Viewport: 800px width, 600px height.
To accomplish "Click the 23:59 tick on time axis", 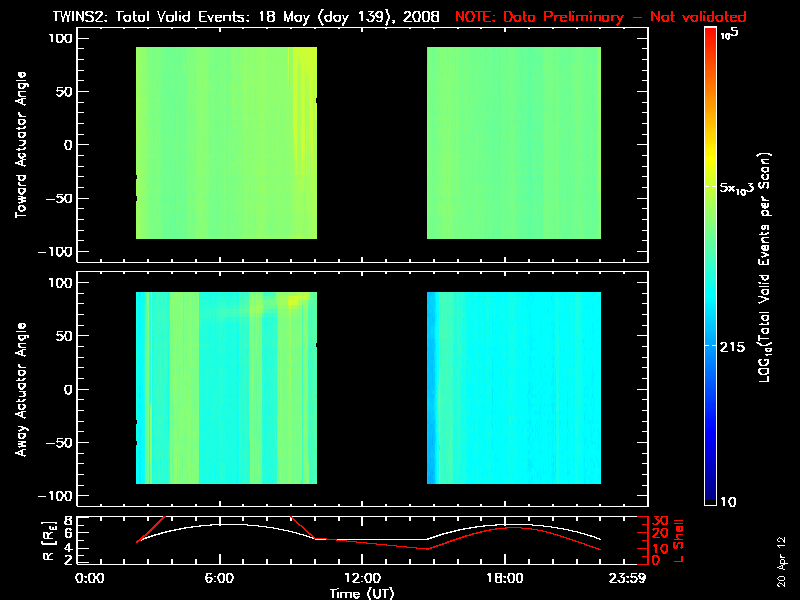I will [x=630, y=577].
